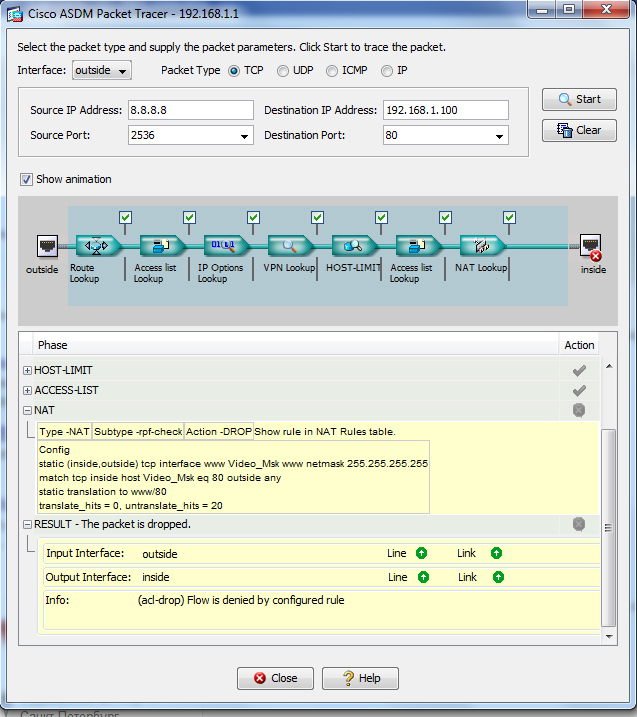Click in the Source IP Address field
This screenshot has height=717, width=637.
(191, 110)
